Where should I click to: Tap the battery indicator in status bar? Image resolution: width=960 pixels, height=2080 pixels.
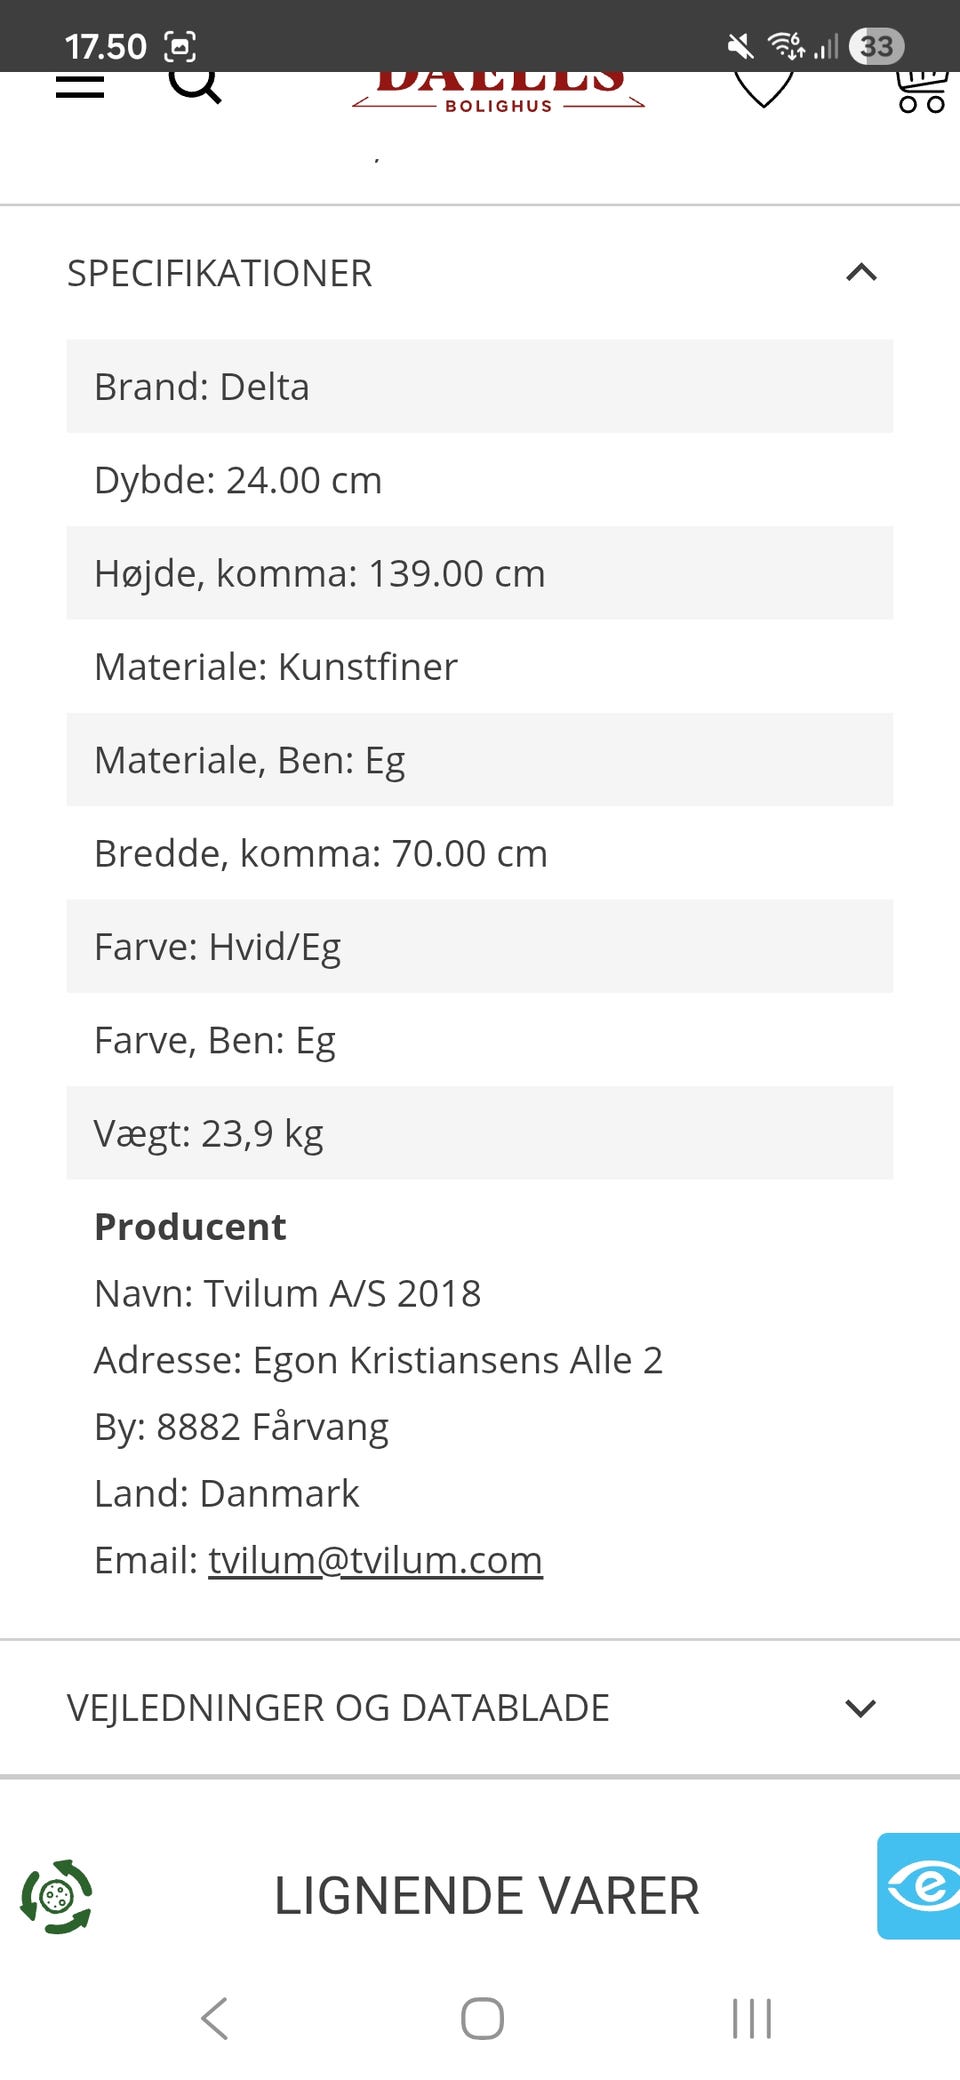[x=876, y=46]
